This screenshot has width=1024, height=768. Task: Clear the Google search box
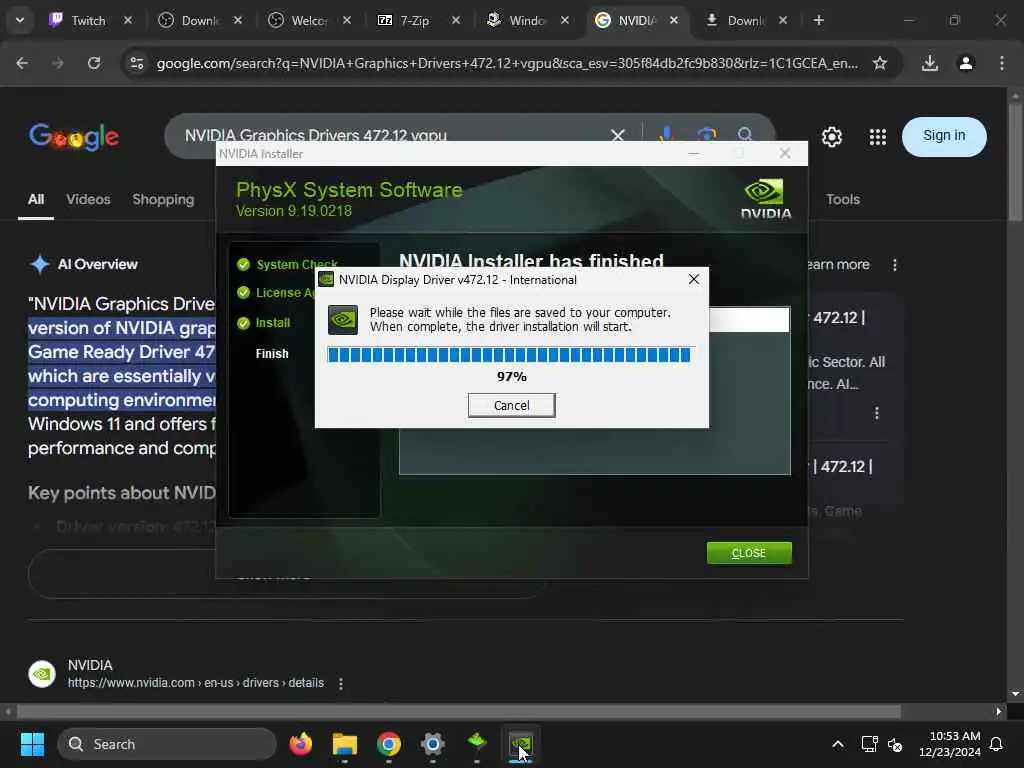click(x=617, y=135)
